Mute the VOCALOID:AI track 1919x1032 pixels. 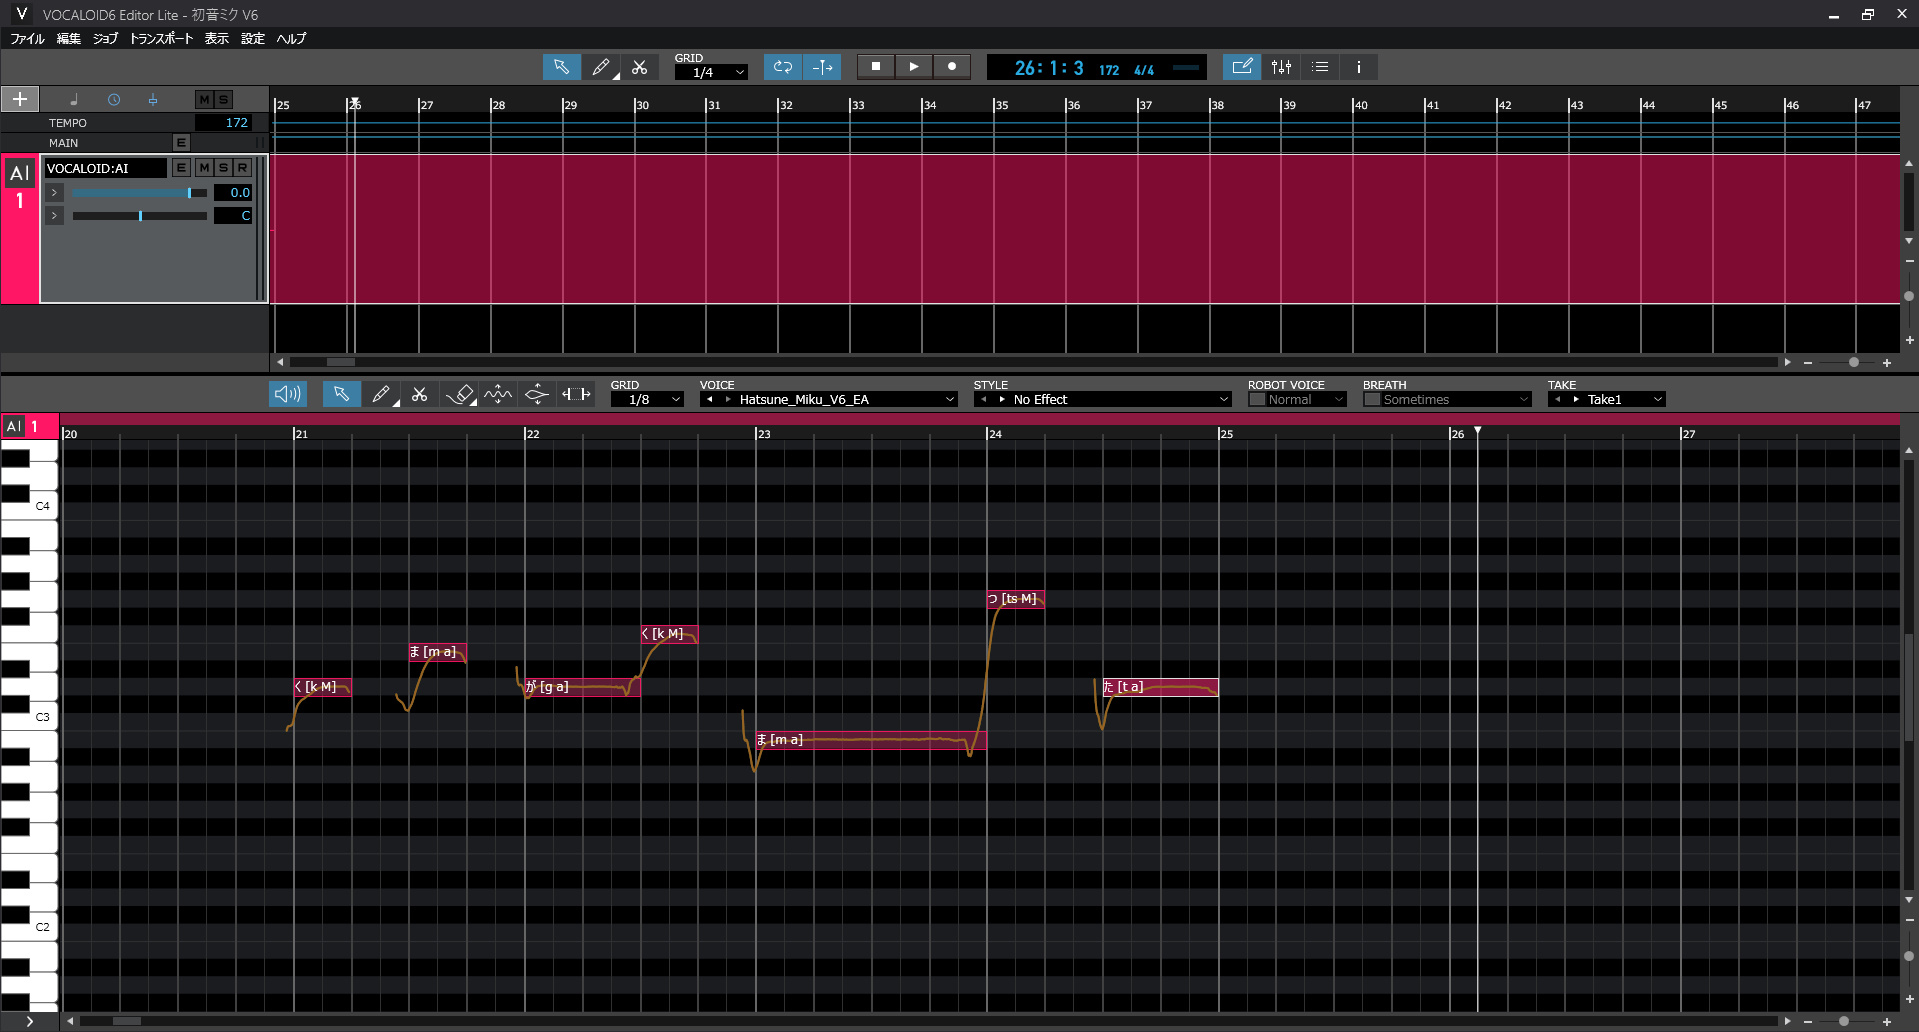tap(205, 168)
